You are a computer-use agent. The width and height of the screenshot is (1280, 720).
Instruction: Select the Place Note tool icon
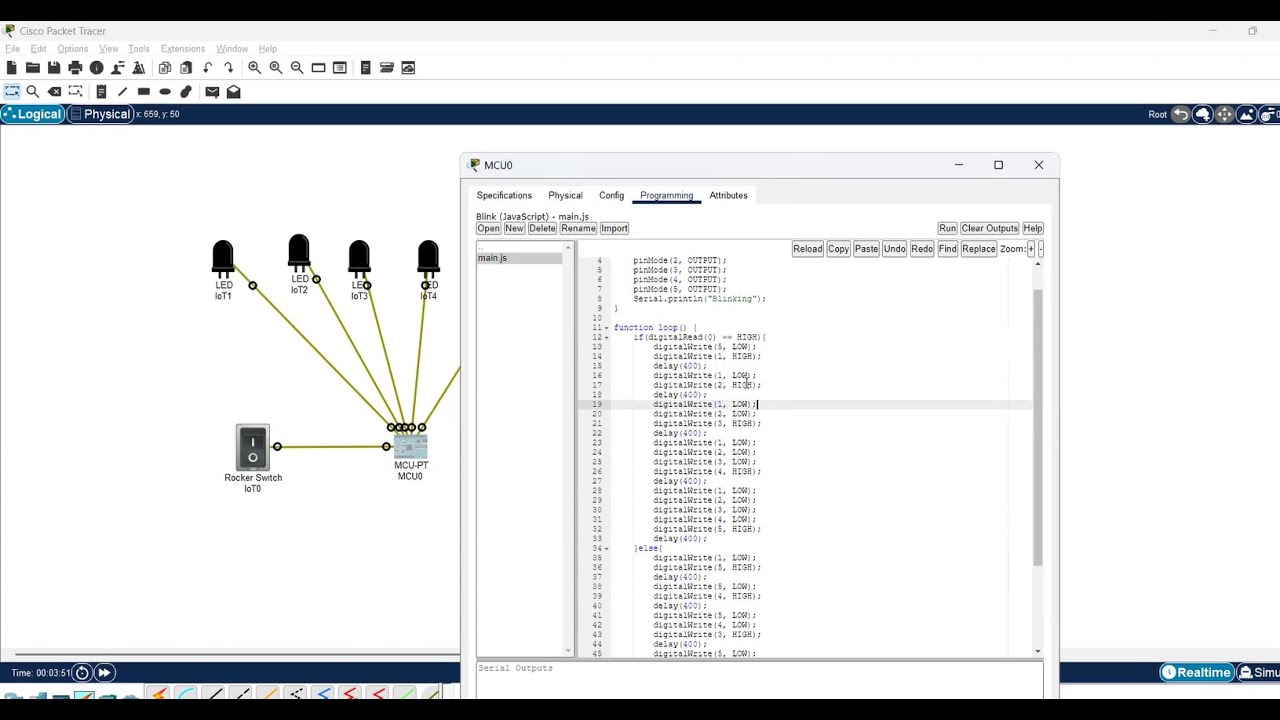tap(101, 92)
